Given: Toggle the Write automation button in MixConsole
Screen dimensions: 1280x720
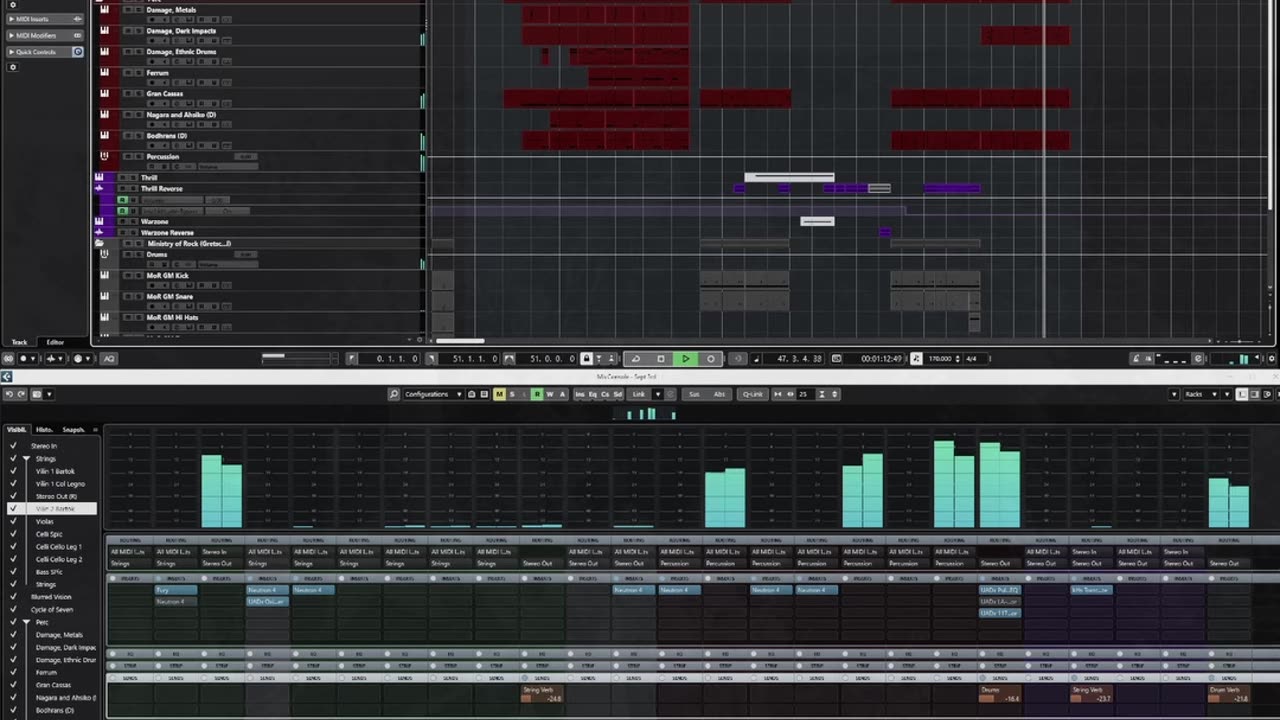Looking at the screenshot, I should pos(549,394).
